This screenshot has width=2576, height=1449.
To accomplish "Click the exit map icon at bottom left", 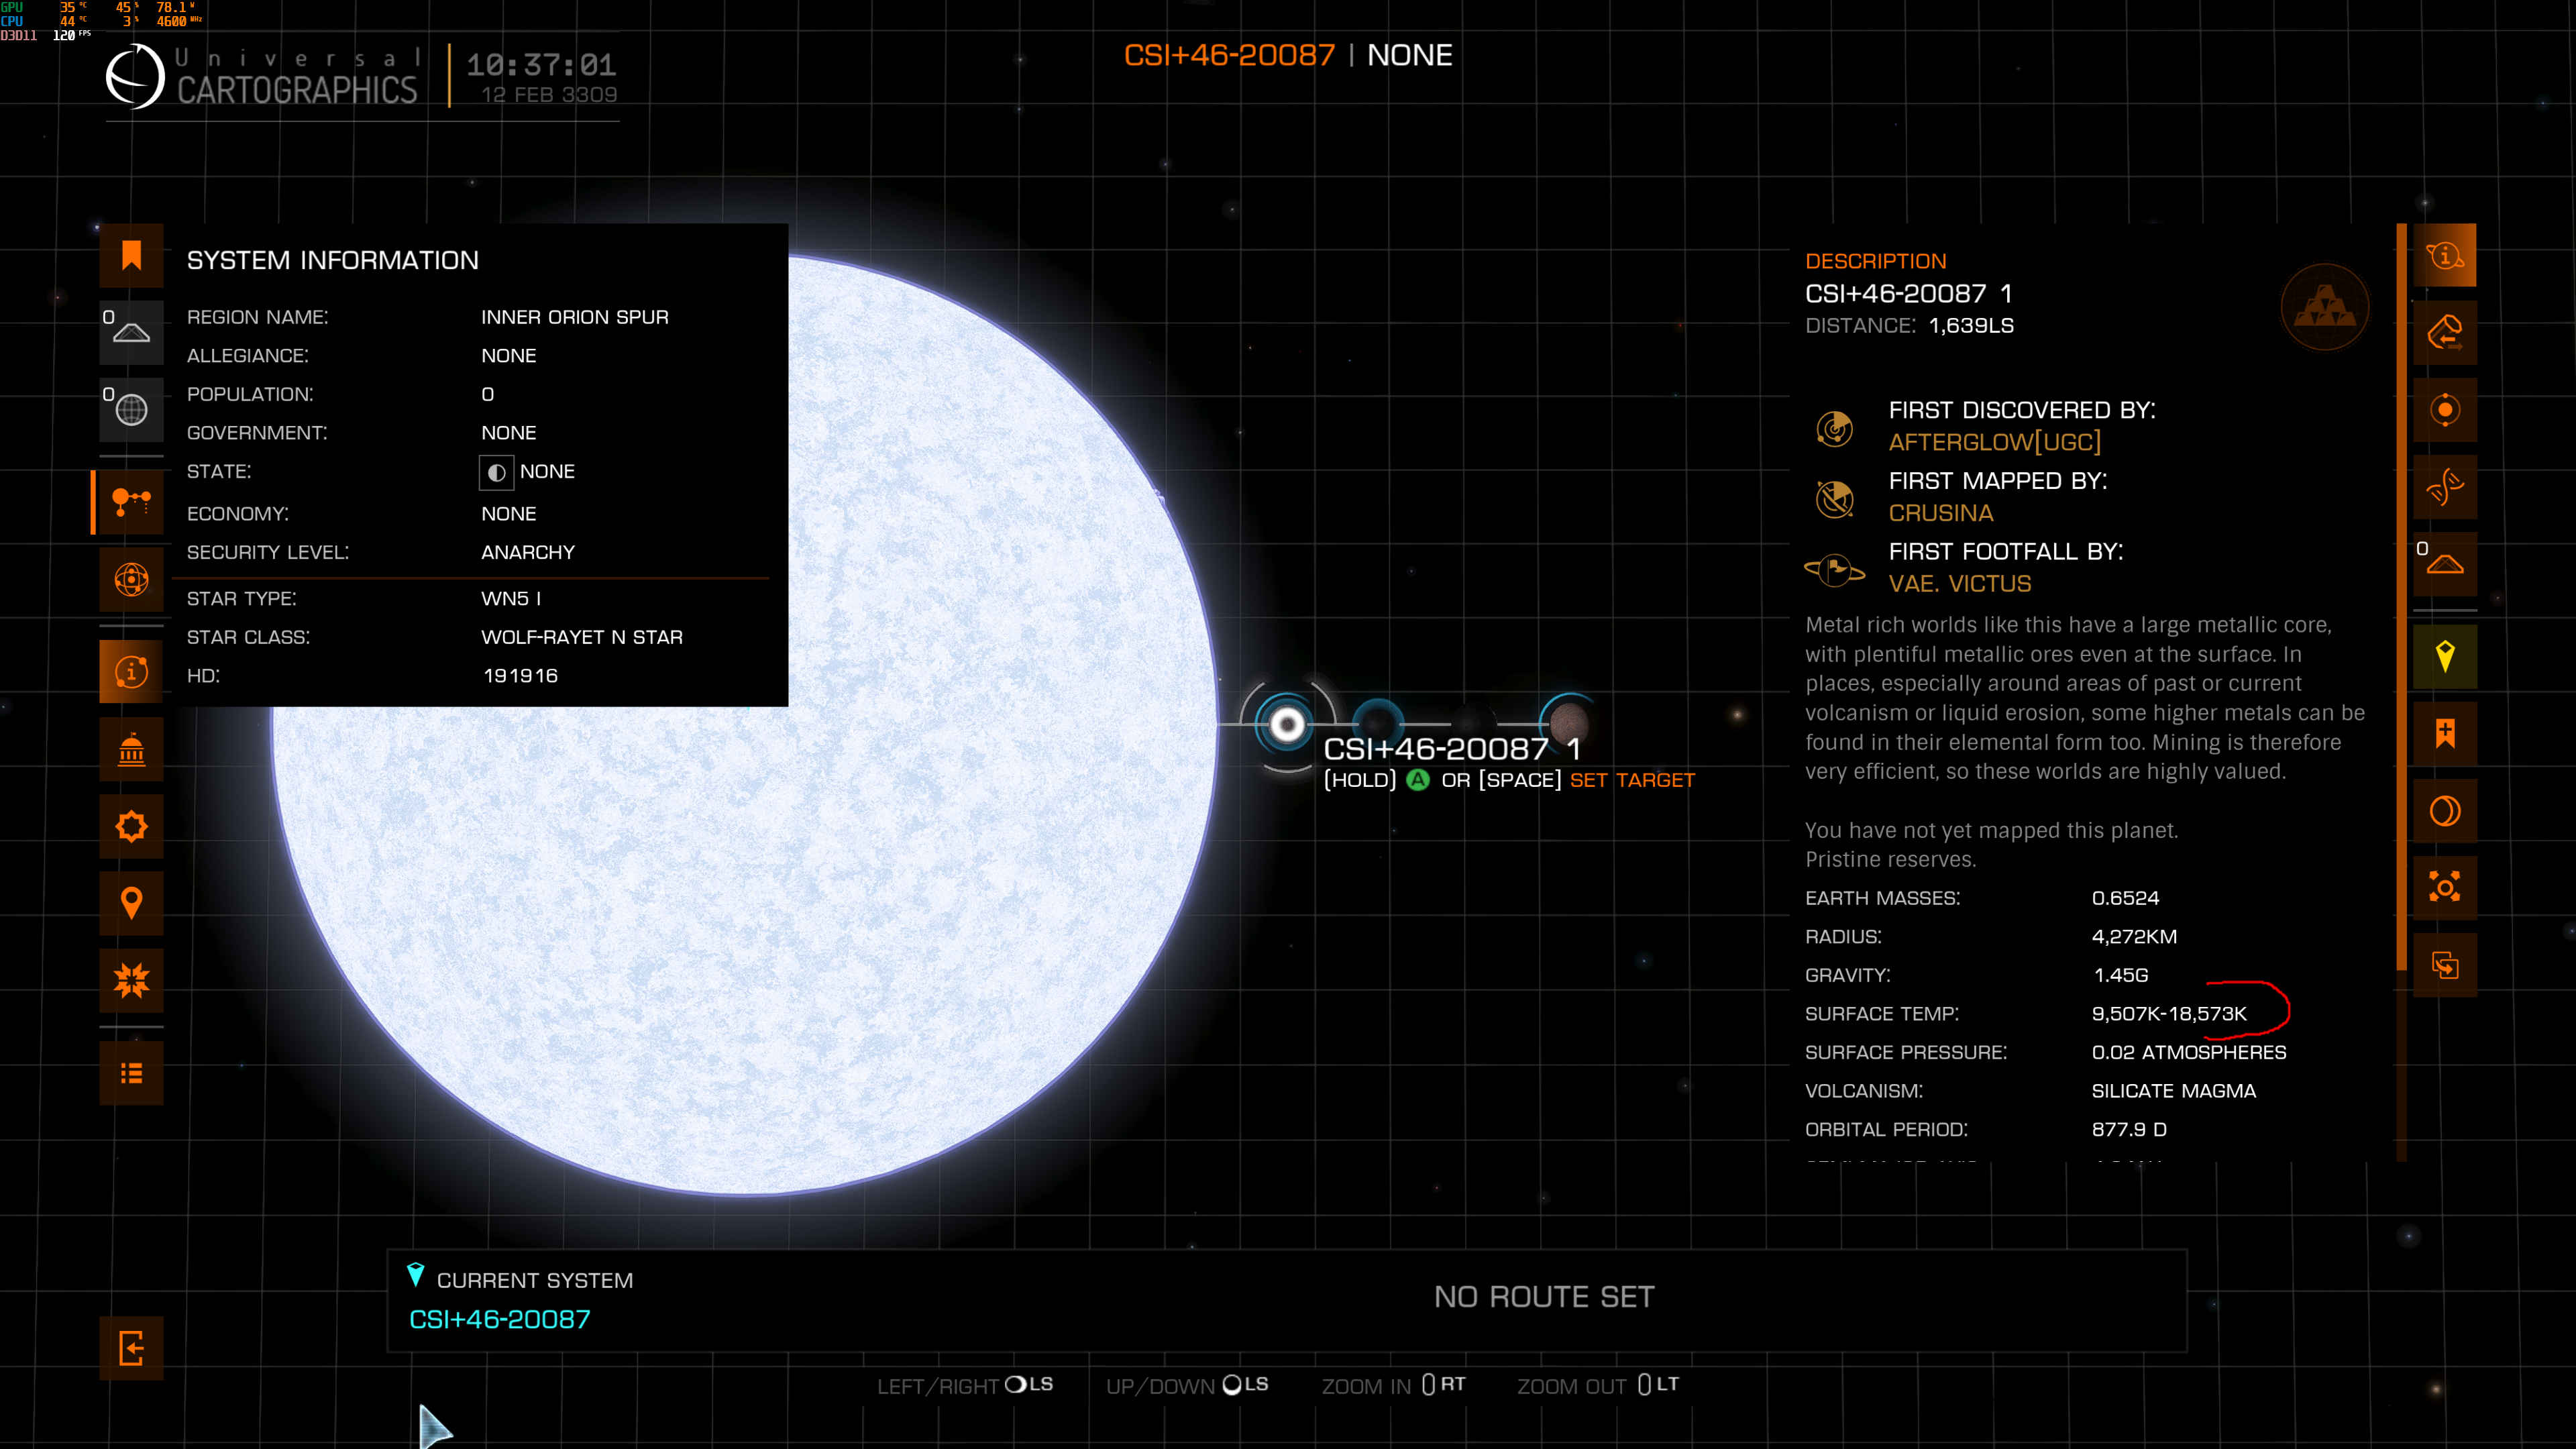I will [131, 1348].
